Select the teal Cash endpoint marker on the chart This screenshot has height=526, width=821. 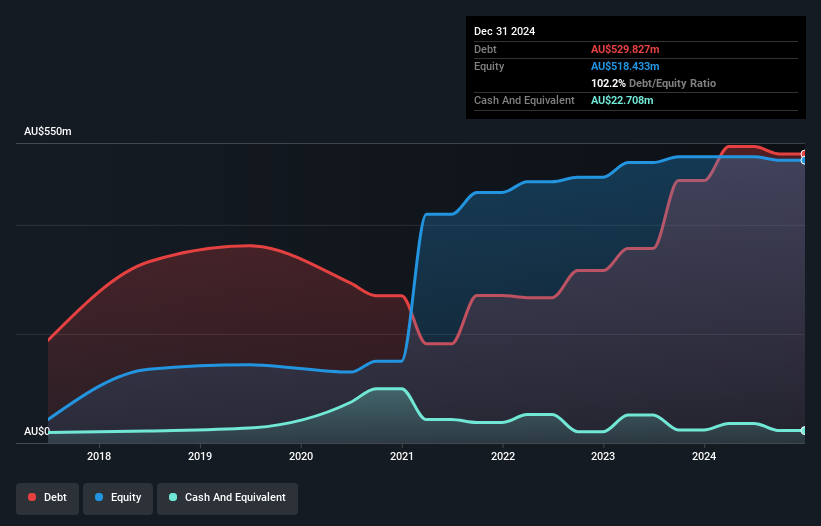point(804,430)
